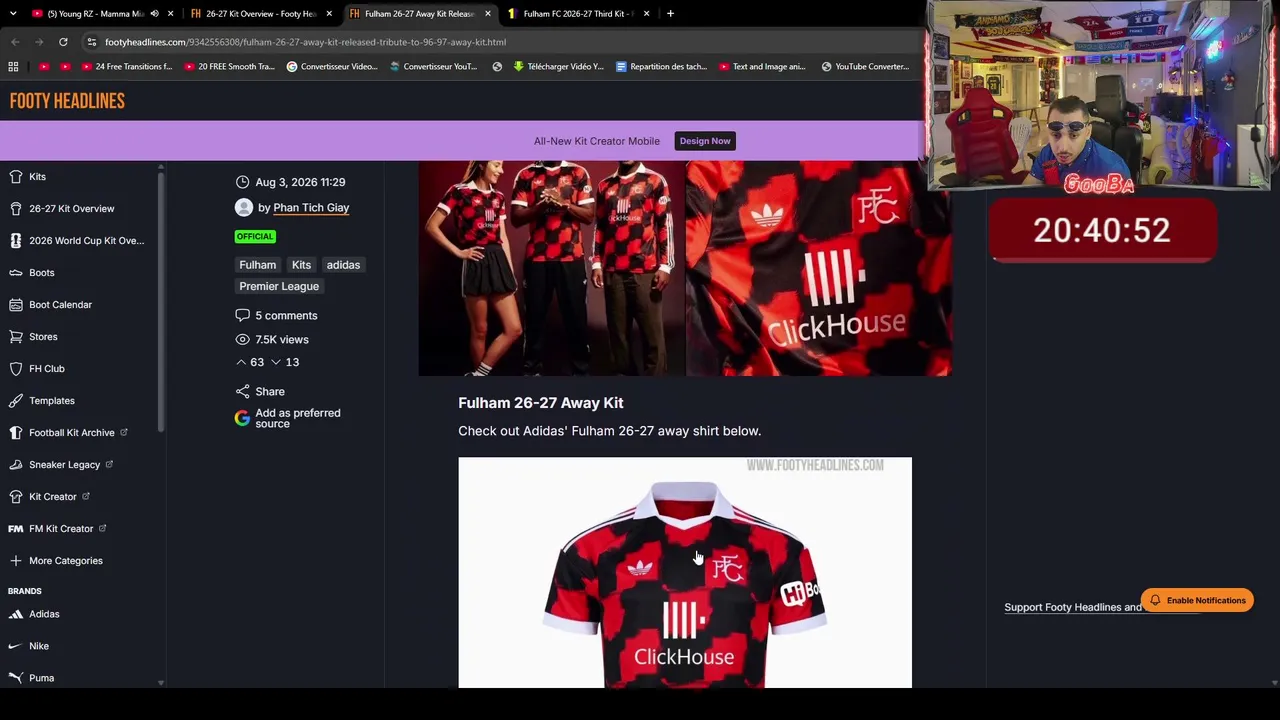The width and height of the screenshot is (1280, 720).
Task: Open the Convertisseur Video bookmark
Action: 332,67
